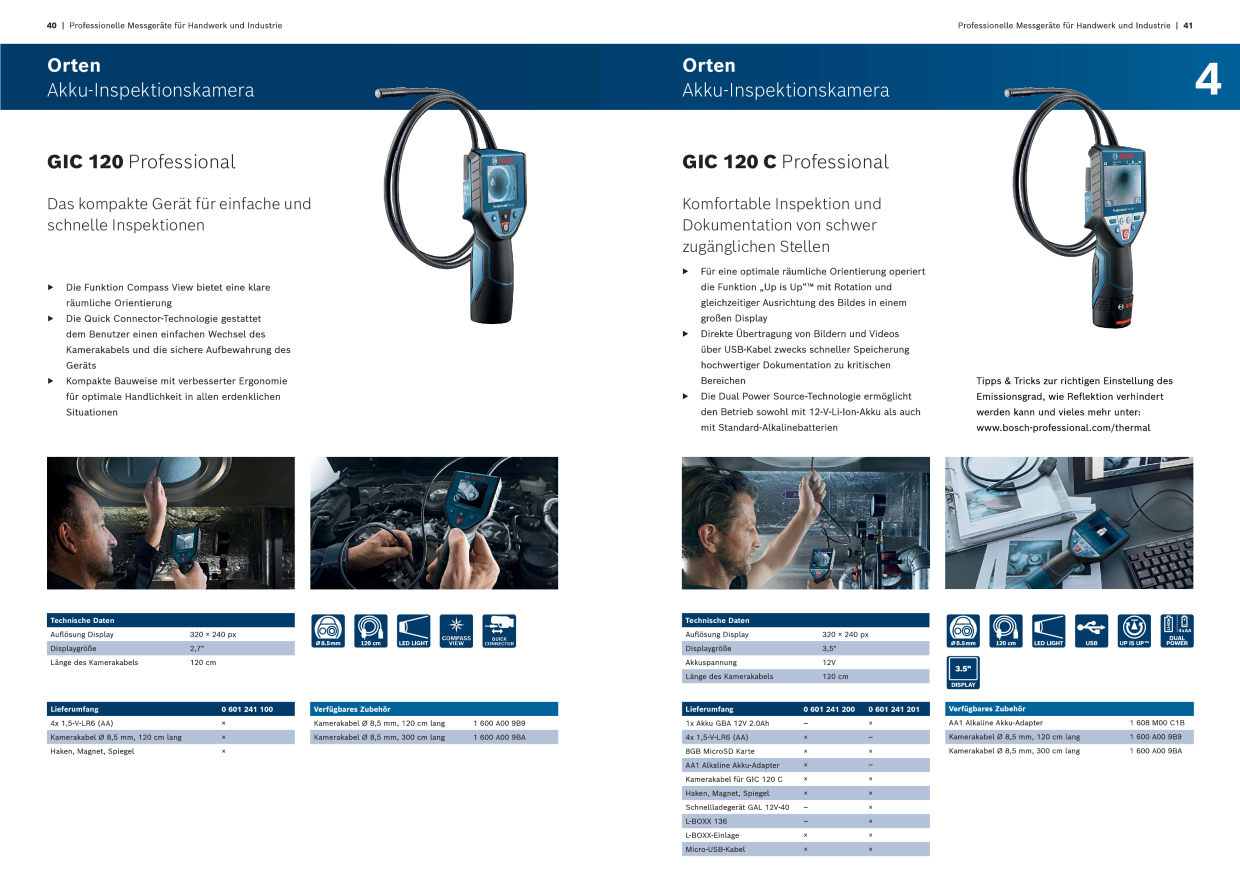Viewport: 1240px width, 876px height.
Task: Click 'L-BOXX 136' row
Action: tap(806, 821)
